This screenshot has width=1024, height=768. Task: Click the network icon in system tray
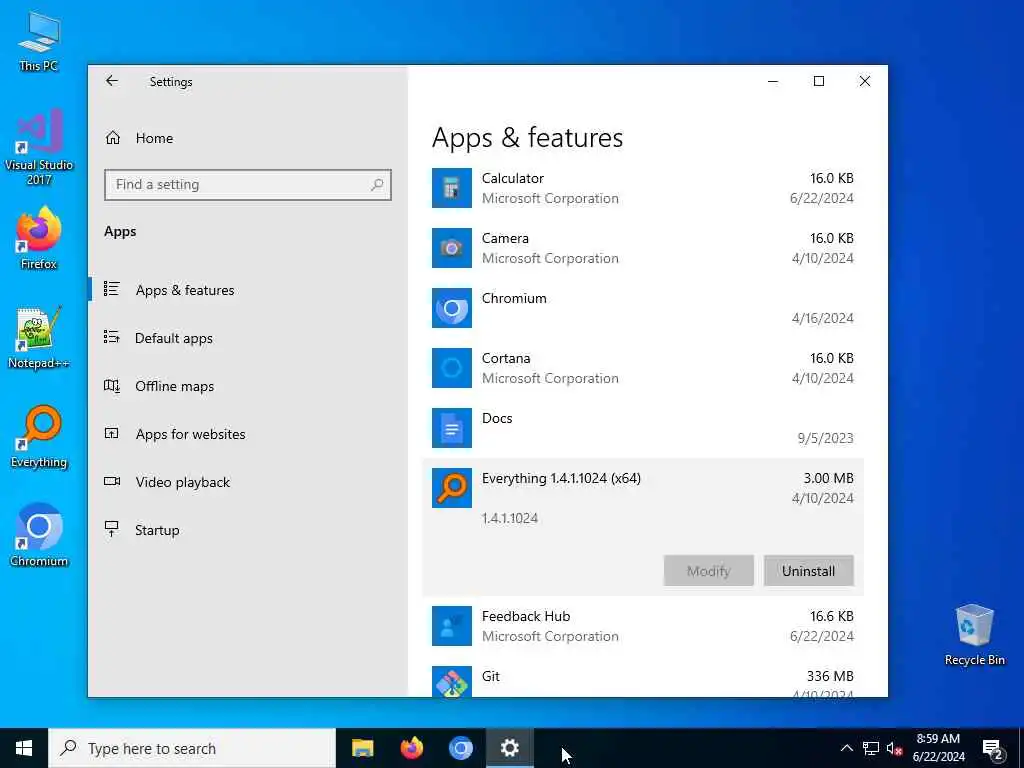click(x=871, y=748)
